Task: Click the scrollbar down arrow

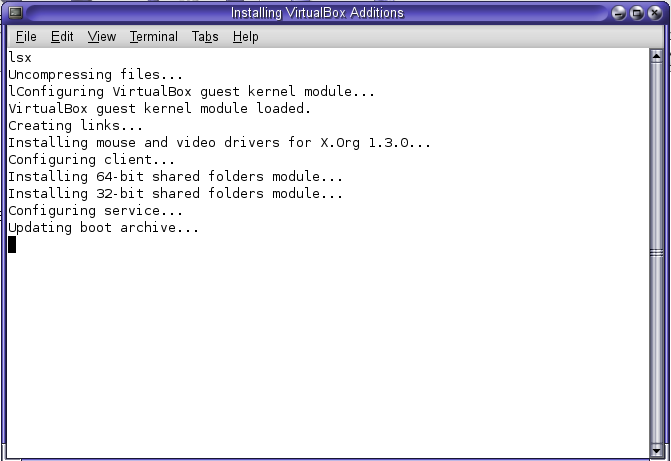Action: coord(656,450)
